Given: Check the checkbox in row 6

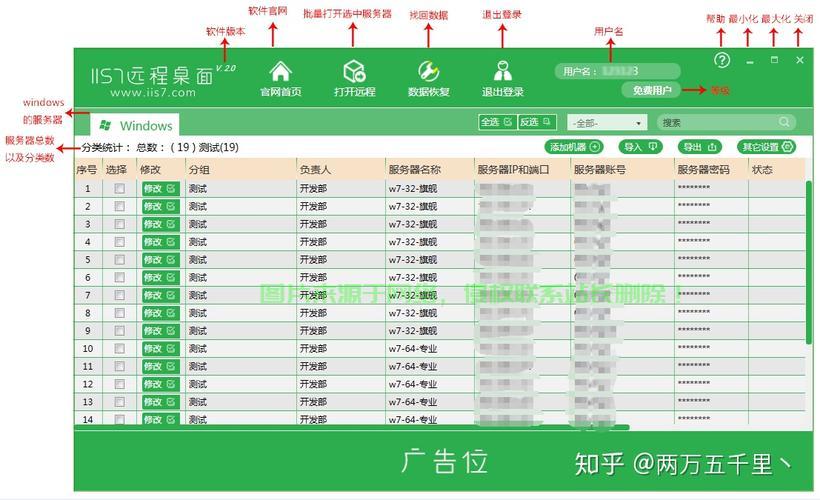Looking at the screenshot, I should (x=119, y=277).
